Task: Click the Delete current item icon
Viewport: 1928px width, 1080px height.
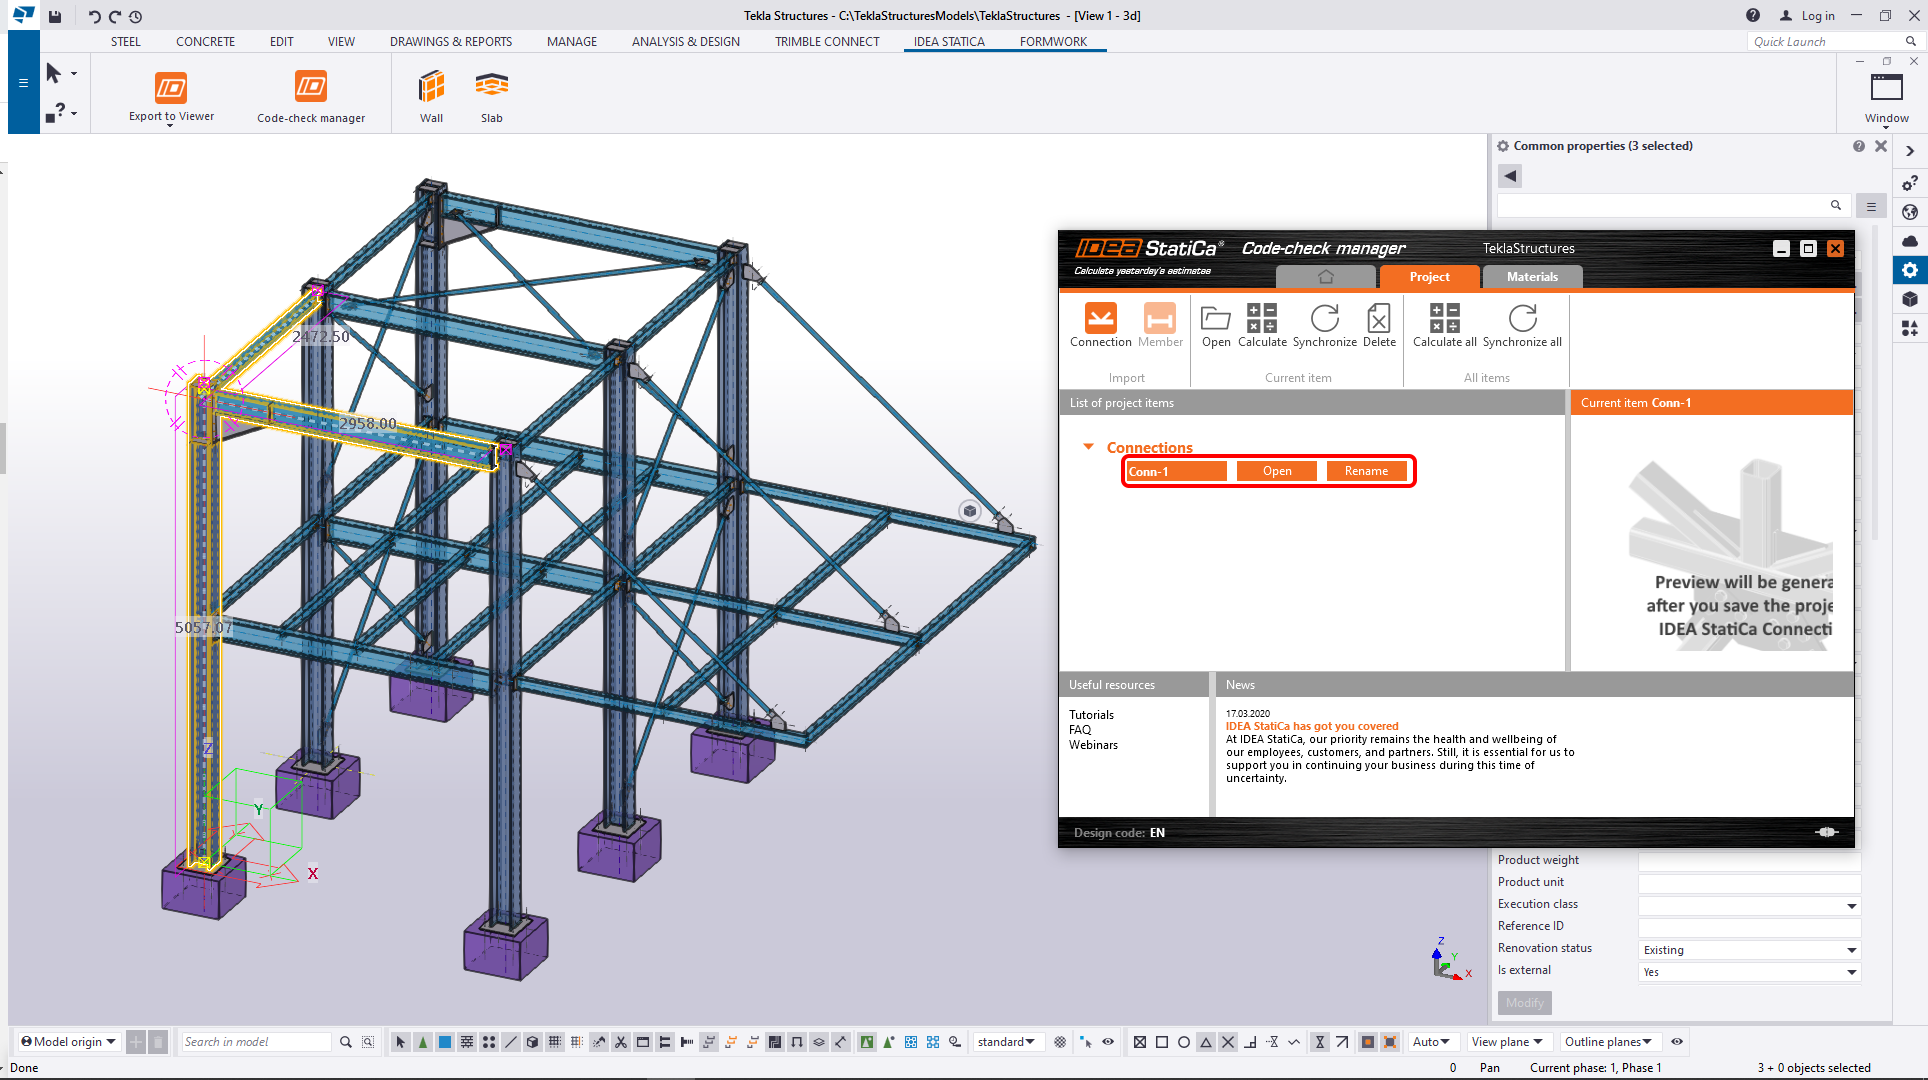Action: click(x=1378, y=320)
